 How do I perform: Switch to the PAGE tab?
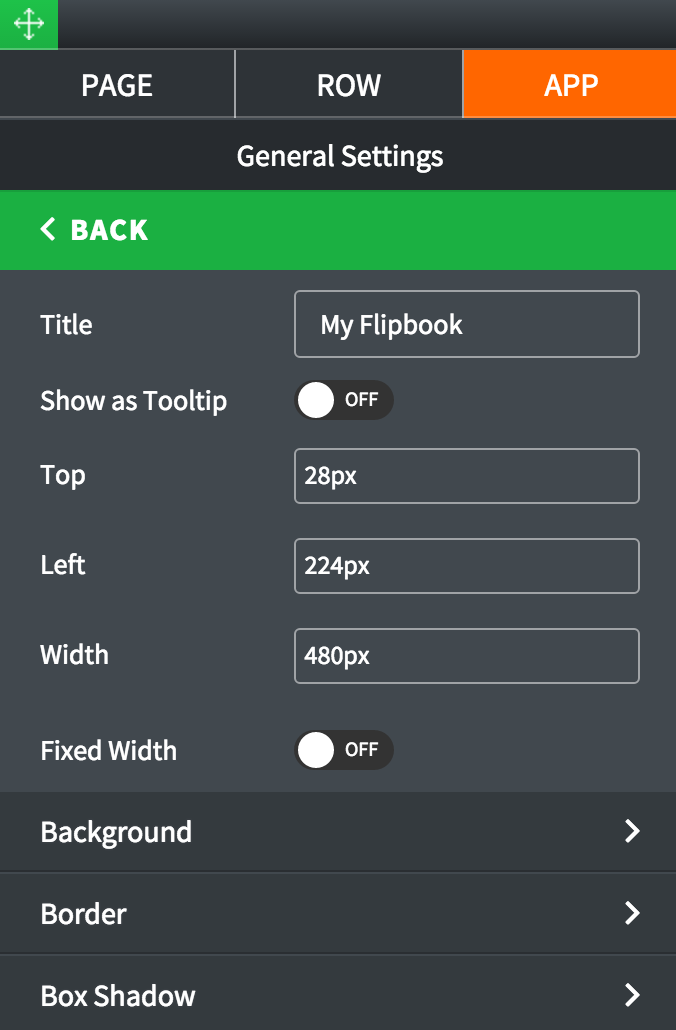117,84
